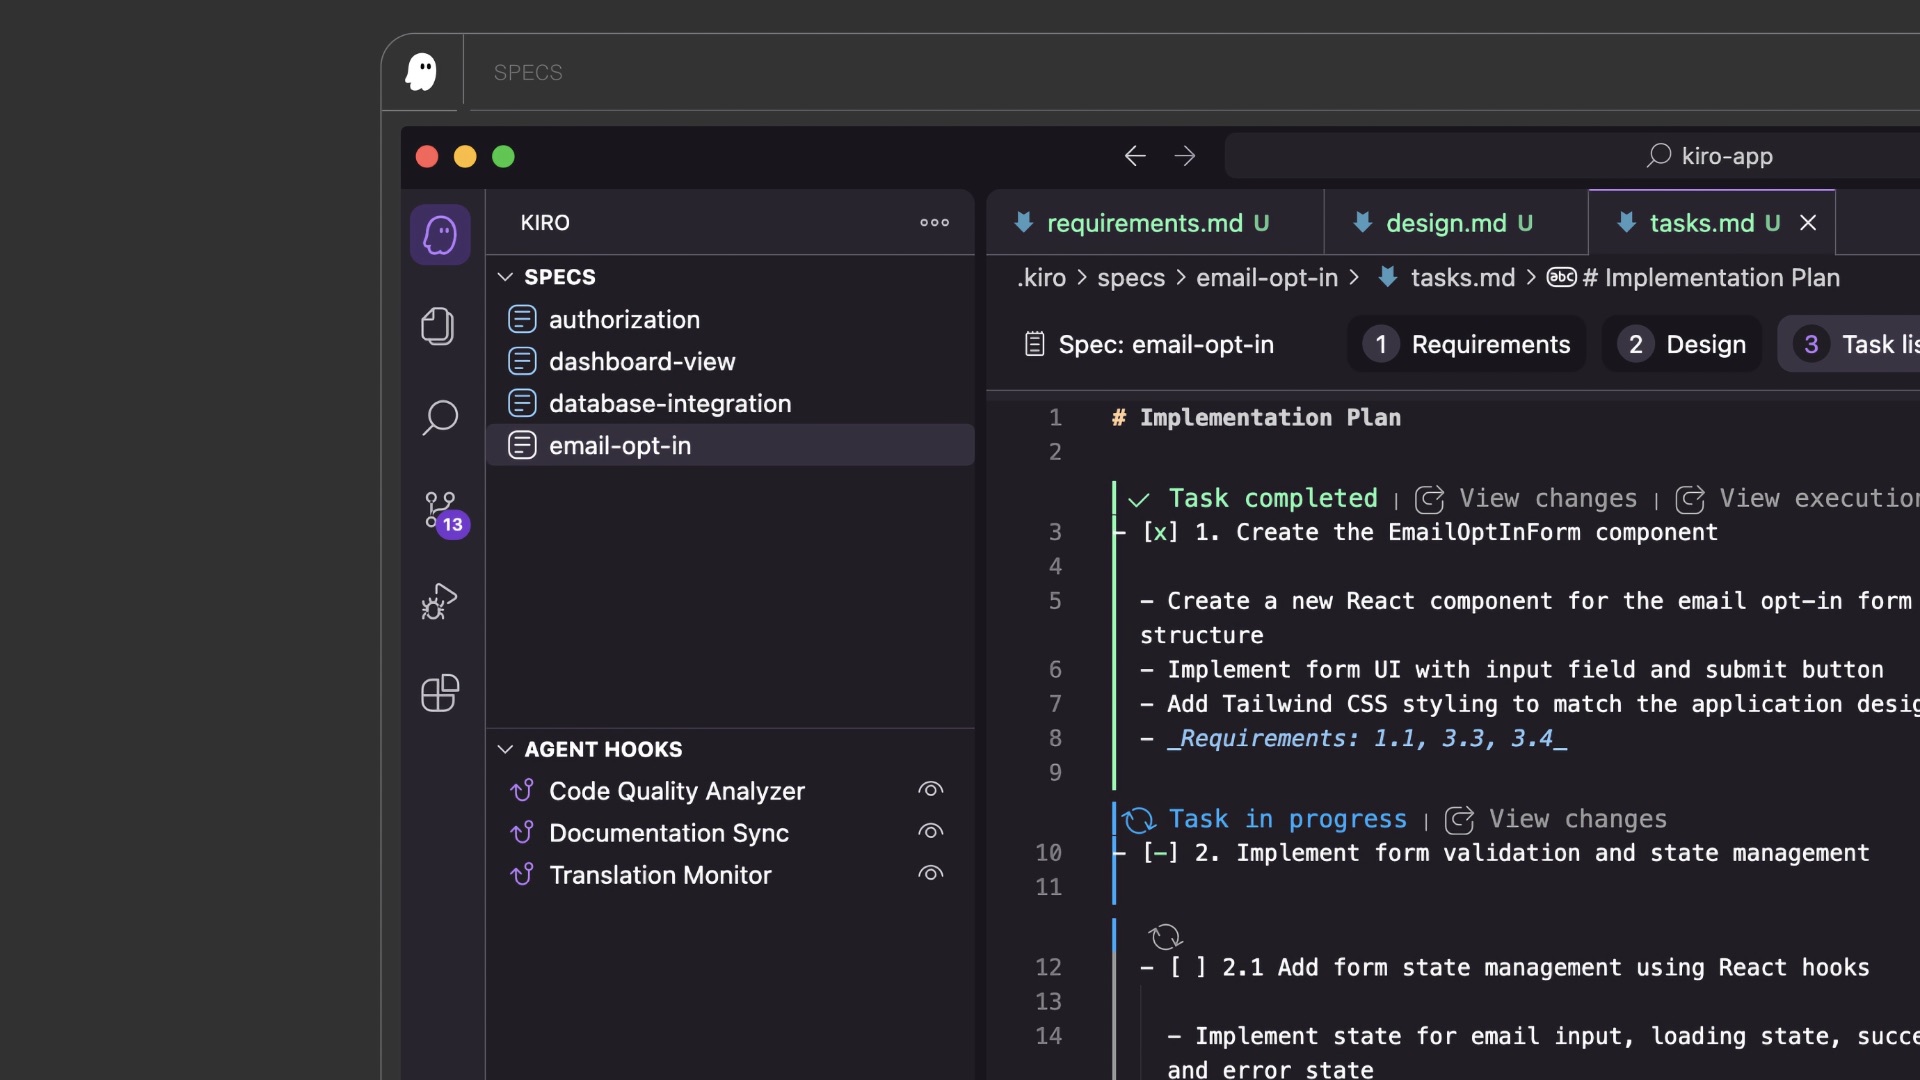Click View changes under Task in progress

click(x=1575, y=819)
